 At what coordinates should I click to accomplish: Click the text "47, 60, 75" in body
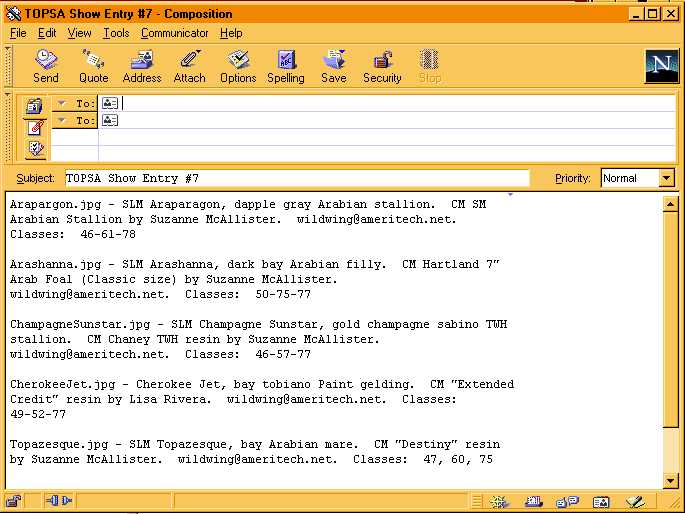click(x=458, y=459)
